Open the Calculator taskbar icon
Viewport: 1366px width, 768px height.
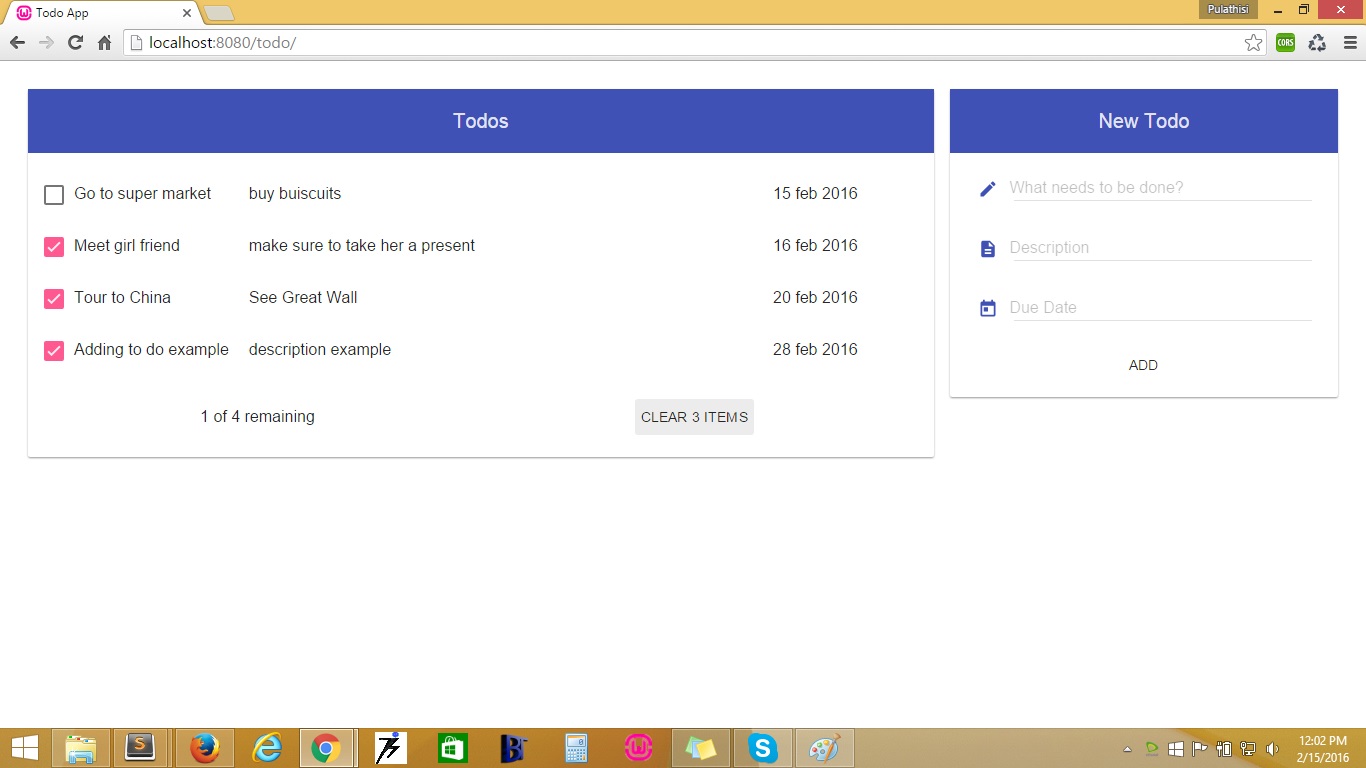point(576,748)
